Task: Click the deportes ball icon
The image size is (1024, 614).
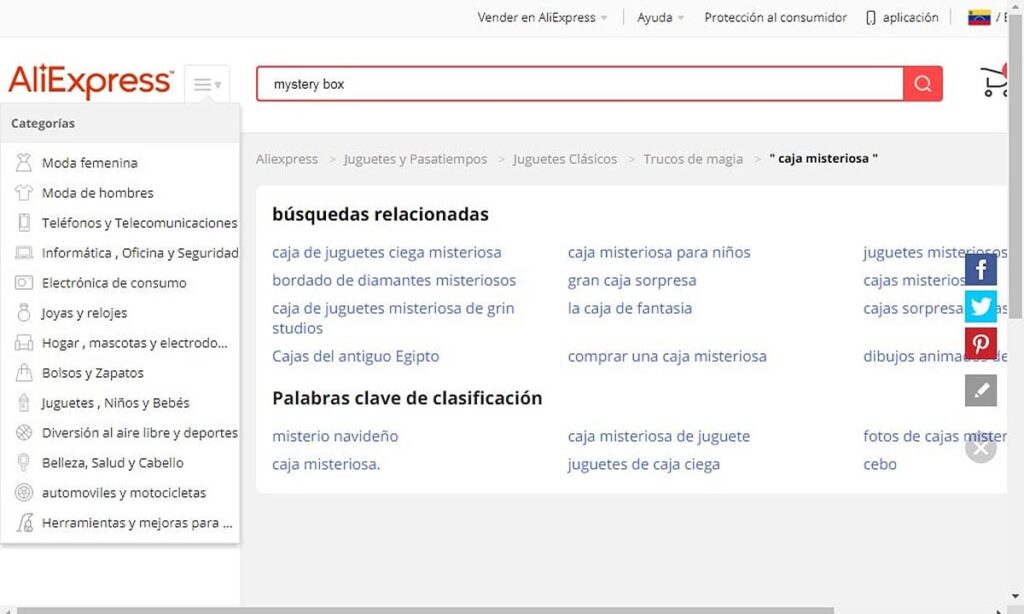Action: point(24,432)
